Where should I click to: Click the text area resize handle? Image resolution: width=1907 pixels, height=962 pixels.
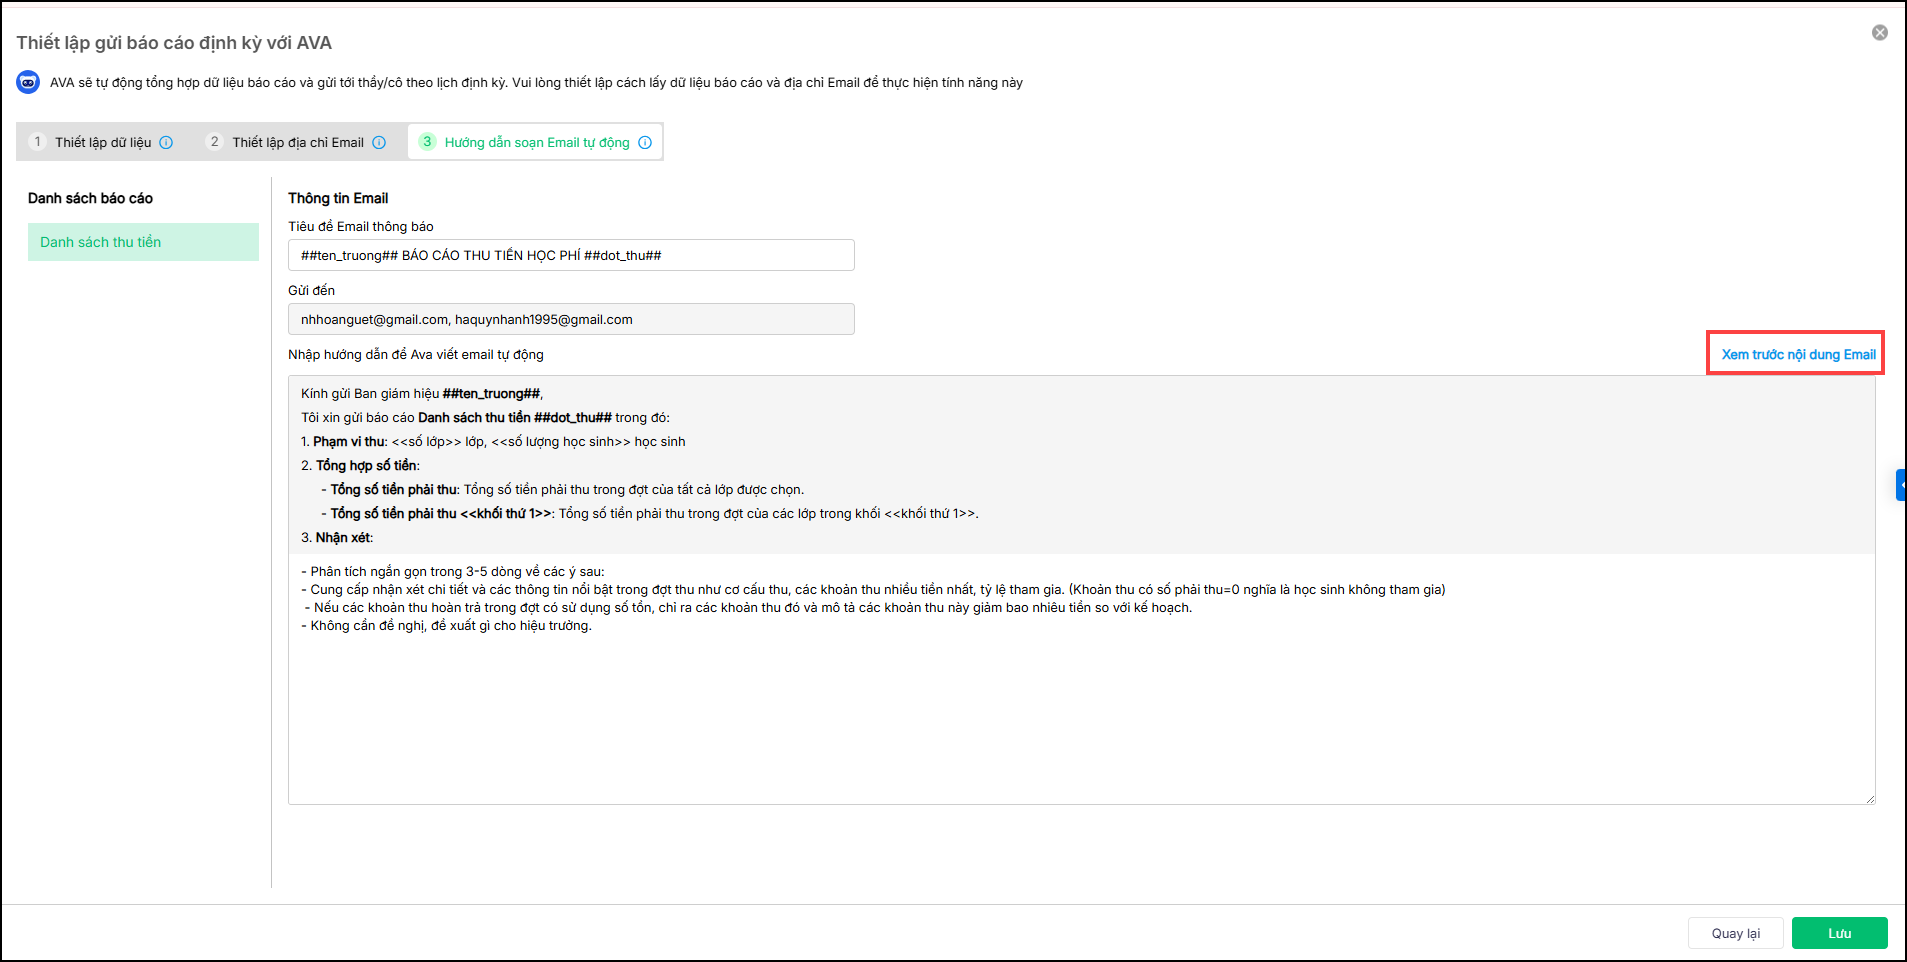point(1869,798)
